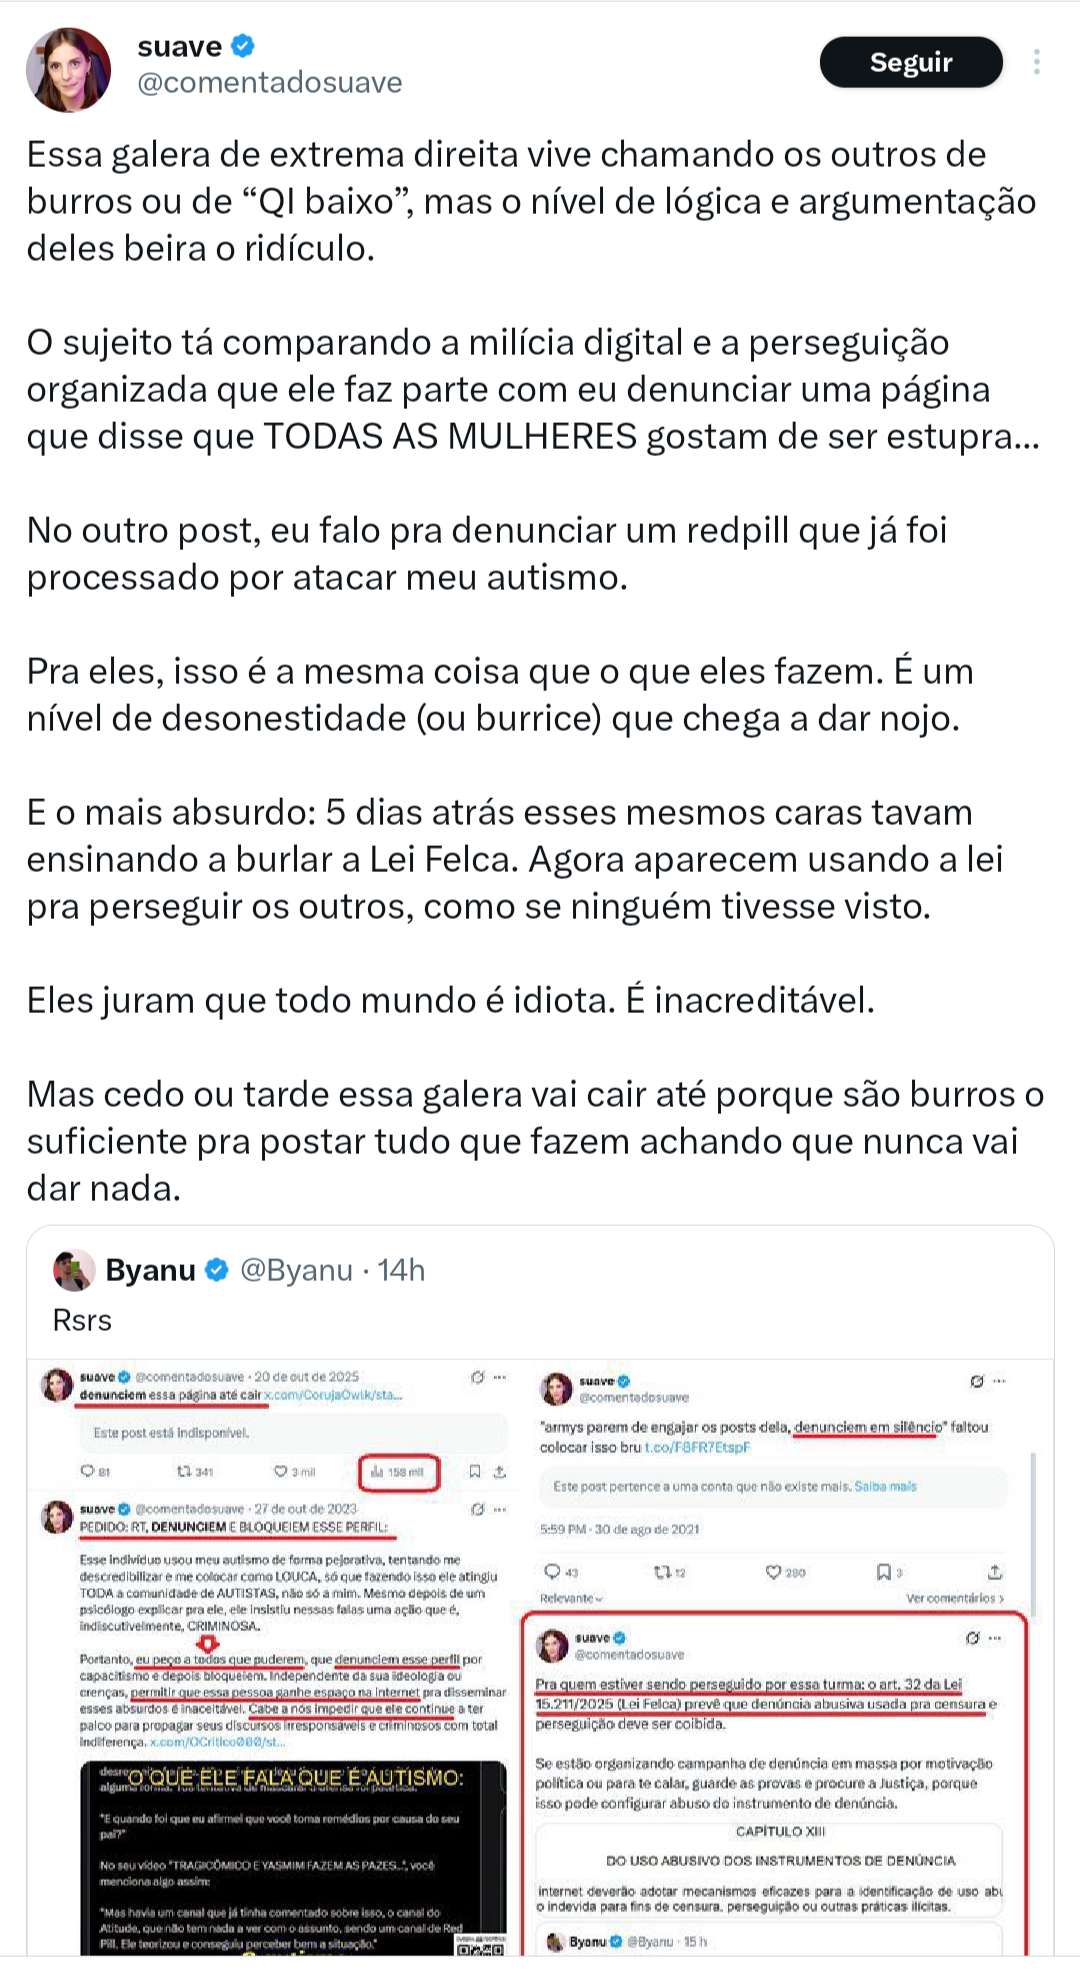Open the suave profile picture

tap(68, 69)
